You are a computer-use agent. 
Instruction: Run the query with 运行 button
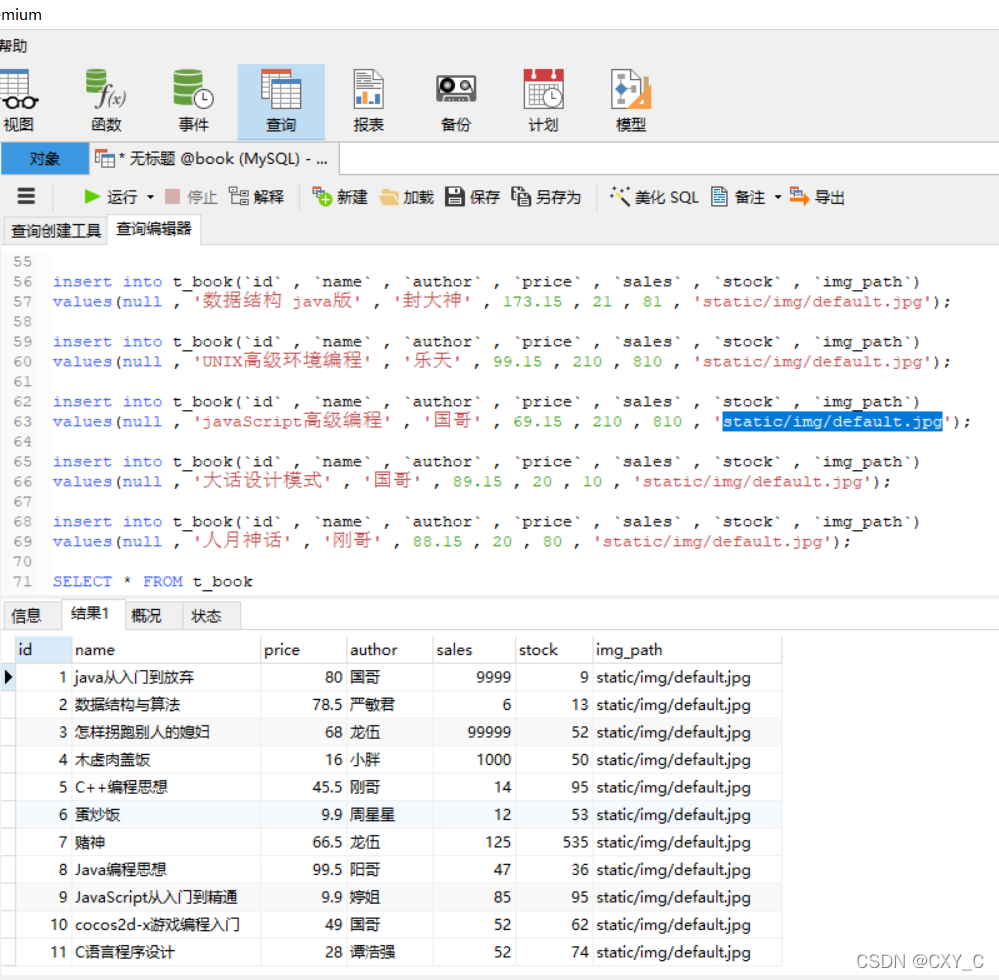click(111, 197)
